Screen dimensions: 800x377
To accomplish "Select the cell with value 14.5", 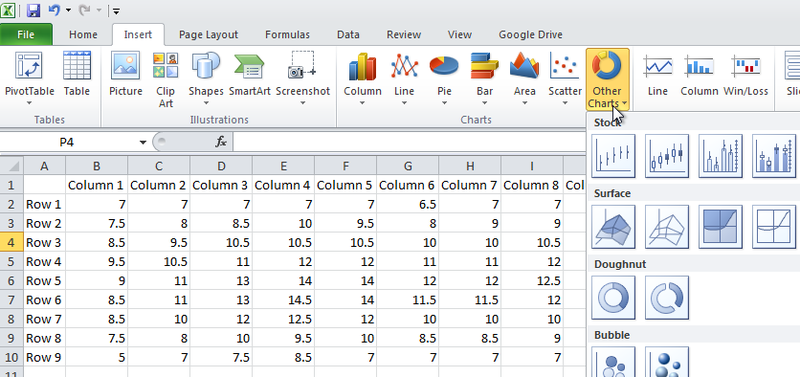I will 283,300.
